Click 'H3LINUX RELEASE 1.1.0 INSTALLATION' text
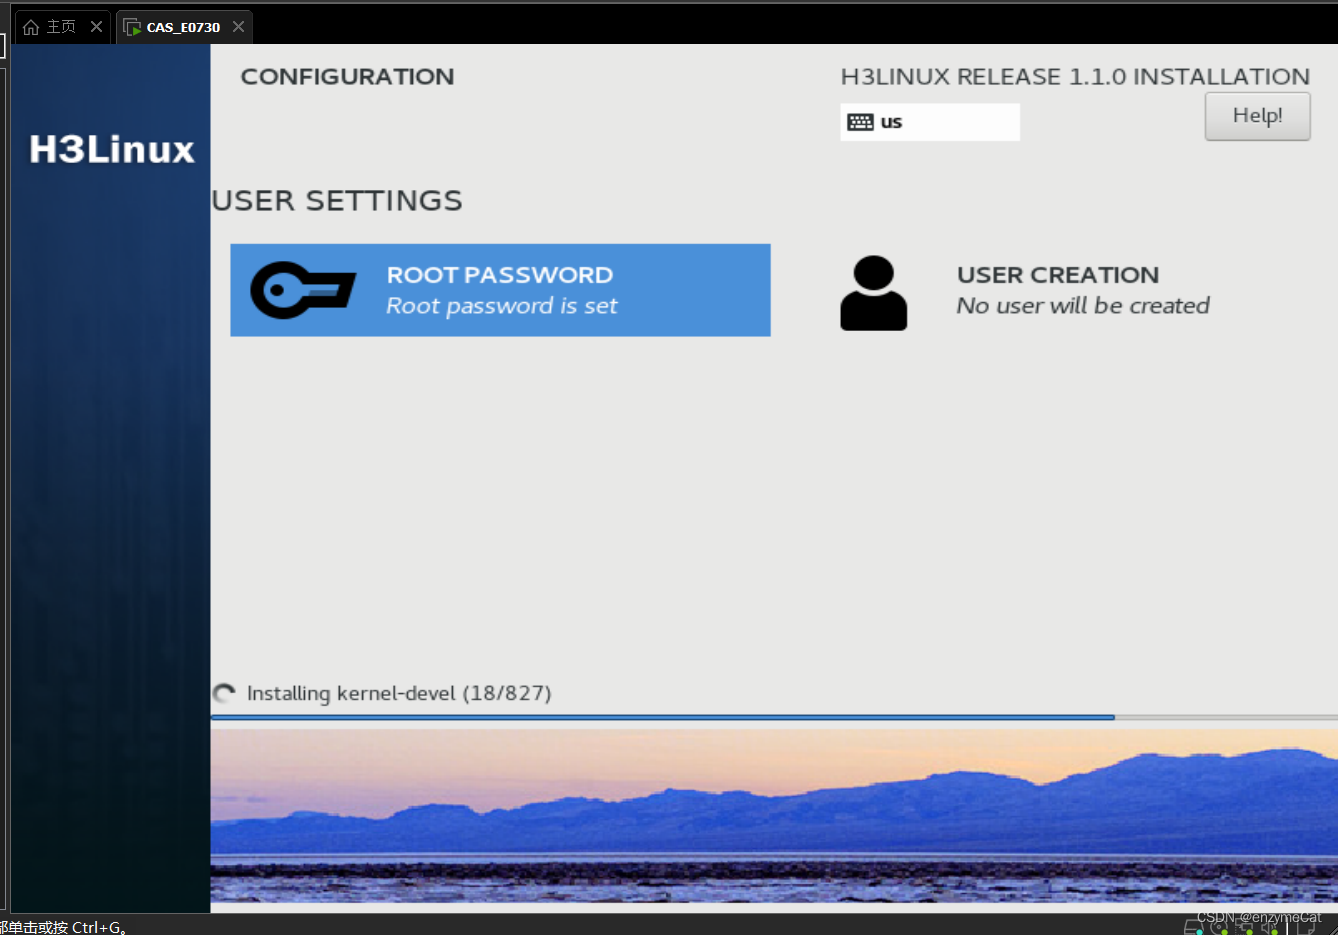 1075,77
